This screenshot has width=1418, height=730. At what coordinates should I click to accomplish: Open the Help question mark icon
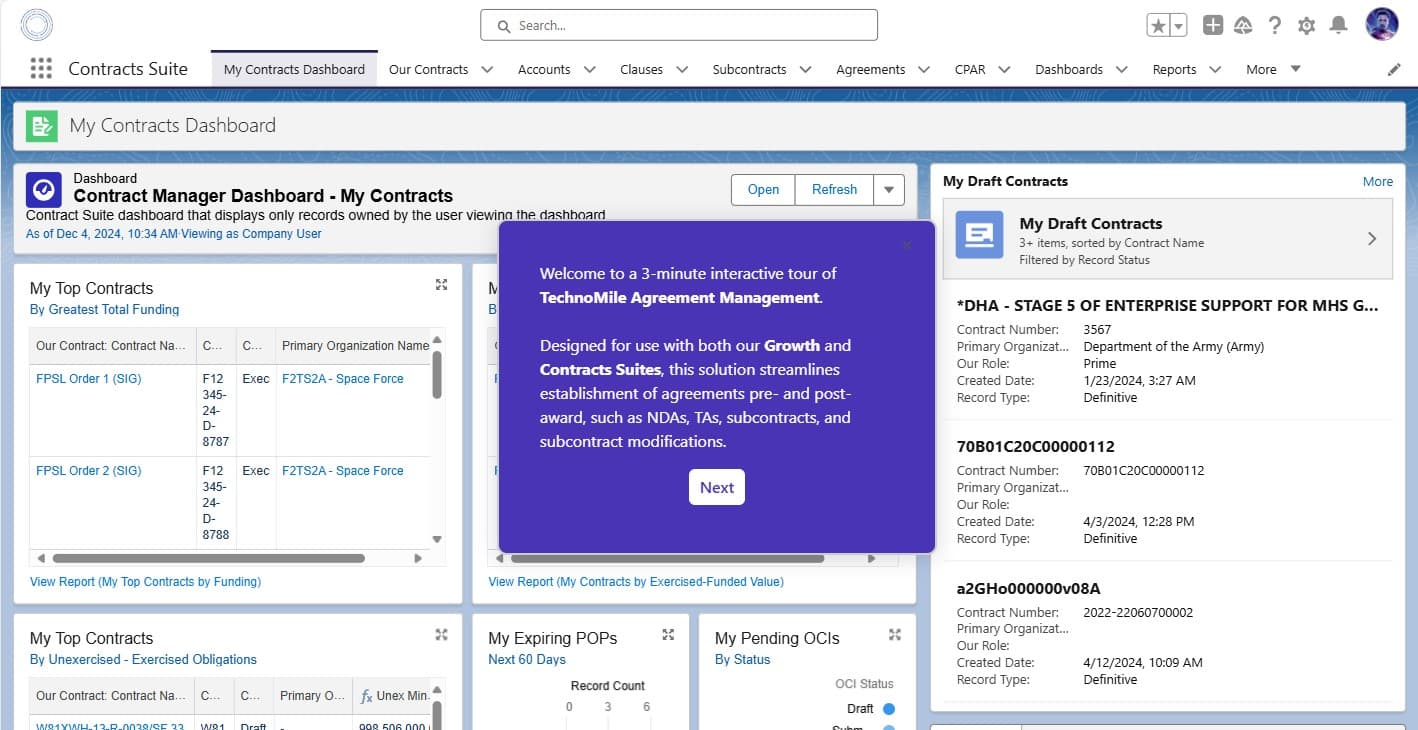(x=1274, y=26)
